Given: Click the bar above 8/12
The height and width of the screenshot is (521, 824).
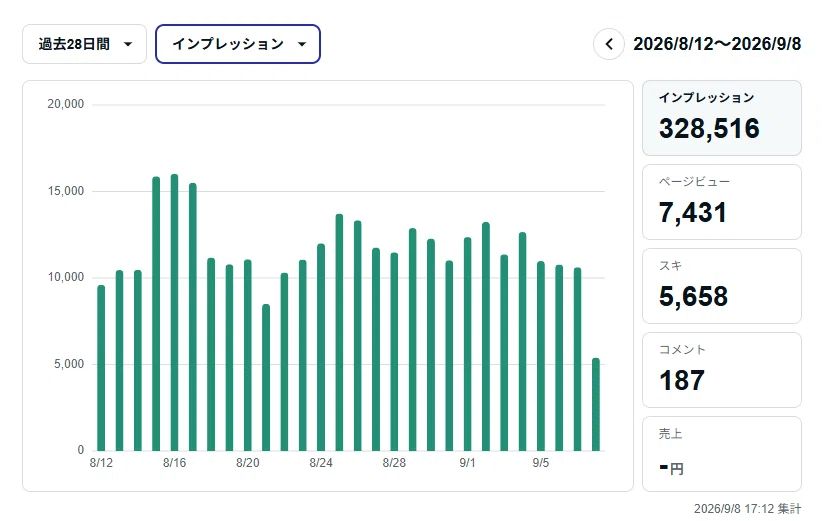Looking at the screenshot, I should tap(101, 368).
